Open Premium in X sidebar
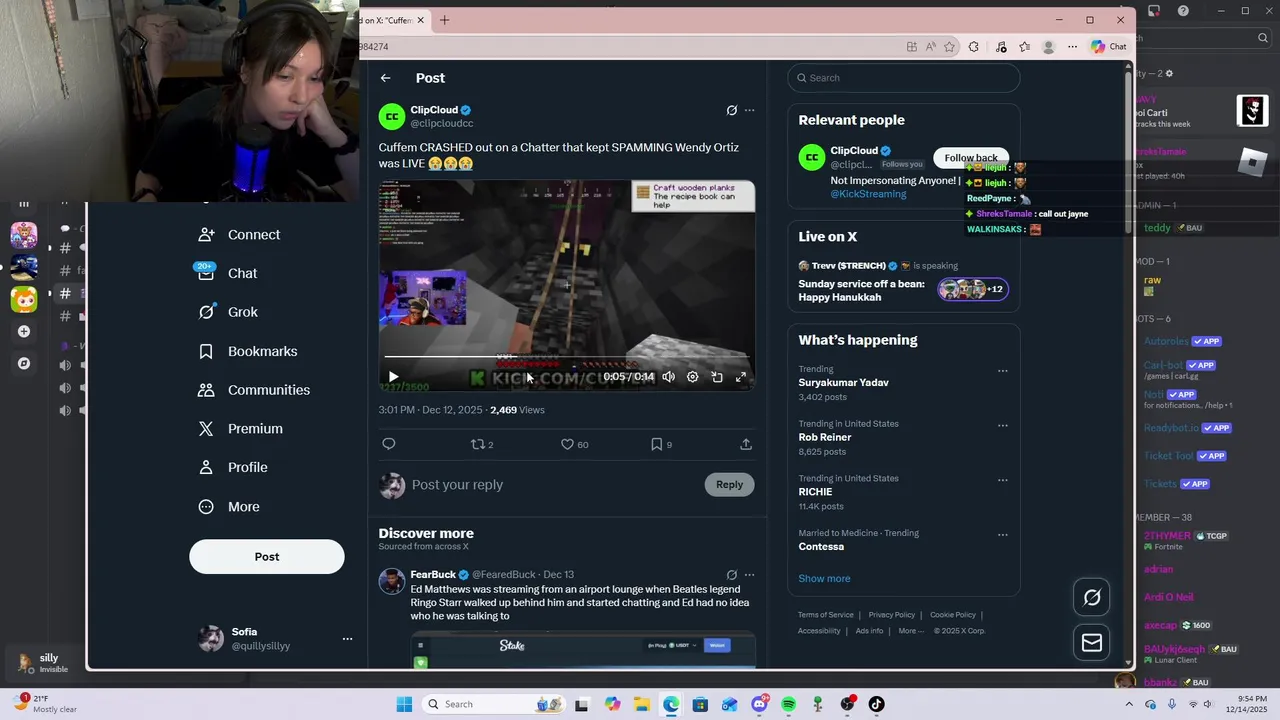 240,429
